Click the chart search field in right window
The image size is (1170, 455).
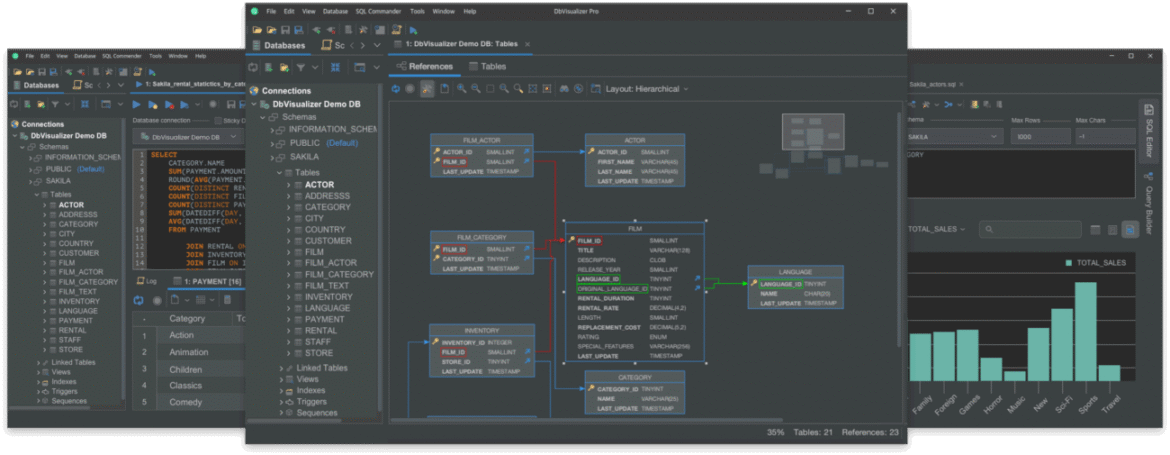pyautogui.click(x=1030, y=230)
